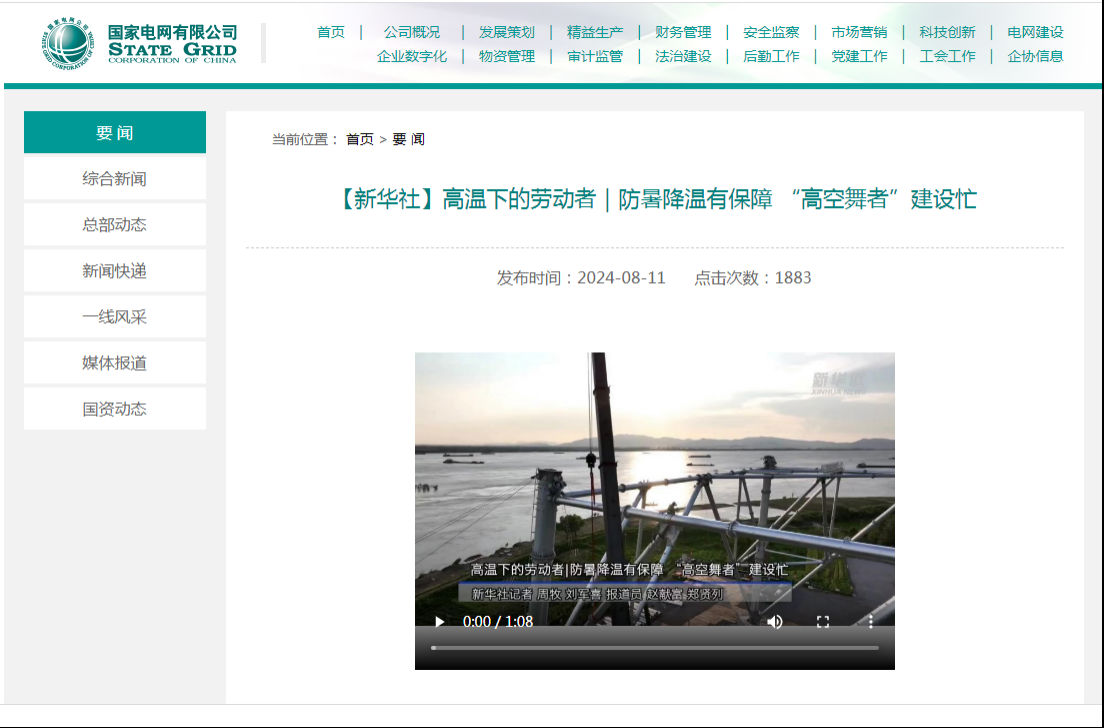Screen dimensions: 1104x728
Task: Click the article title 高温下的劳动者
Action: [x=656, y=199]
